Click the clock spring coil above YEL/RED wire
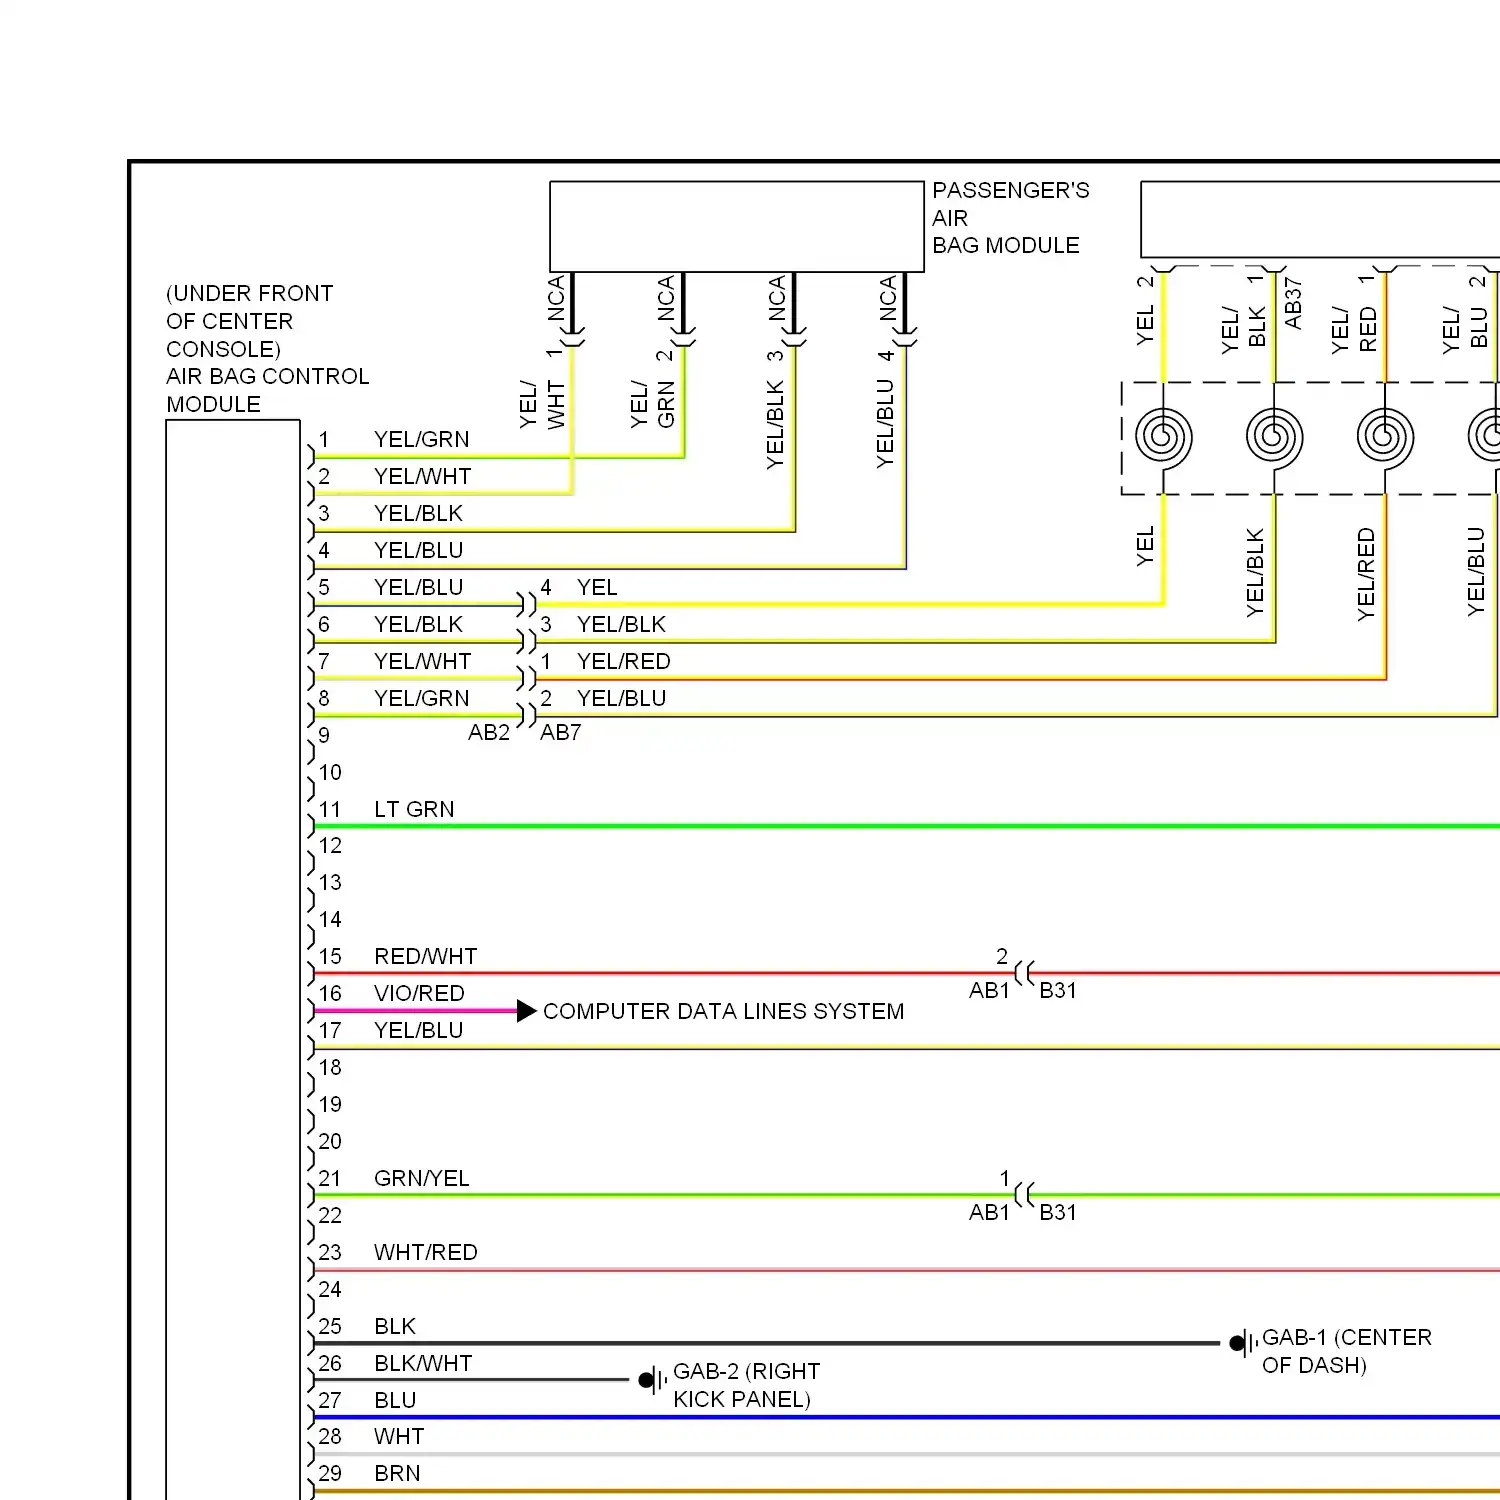Viewport: 1500px width, 1500px height. [1385, 437]
